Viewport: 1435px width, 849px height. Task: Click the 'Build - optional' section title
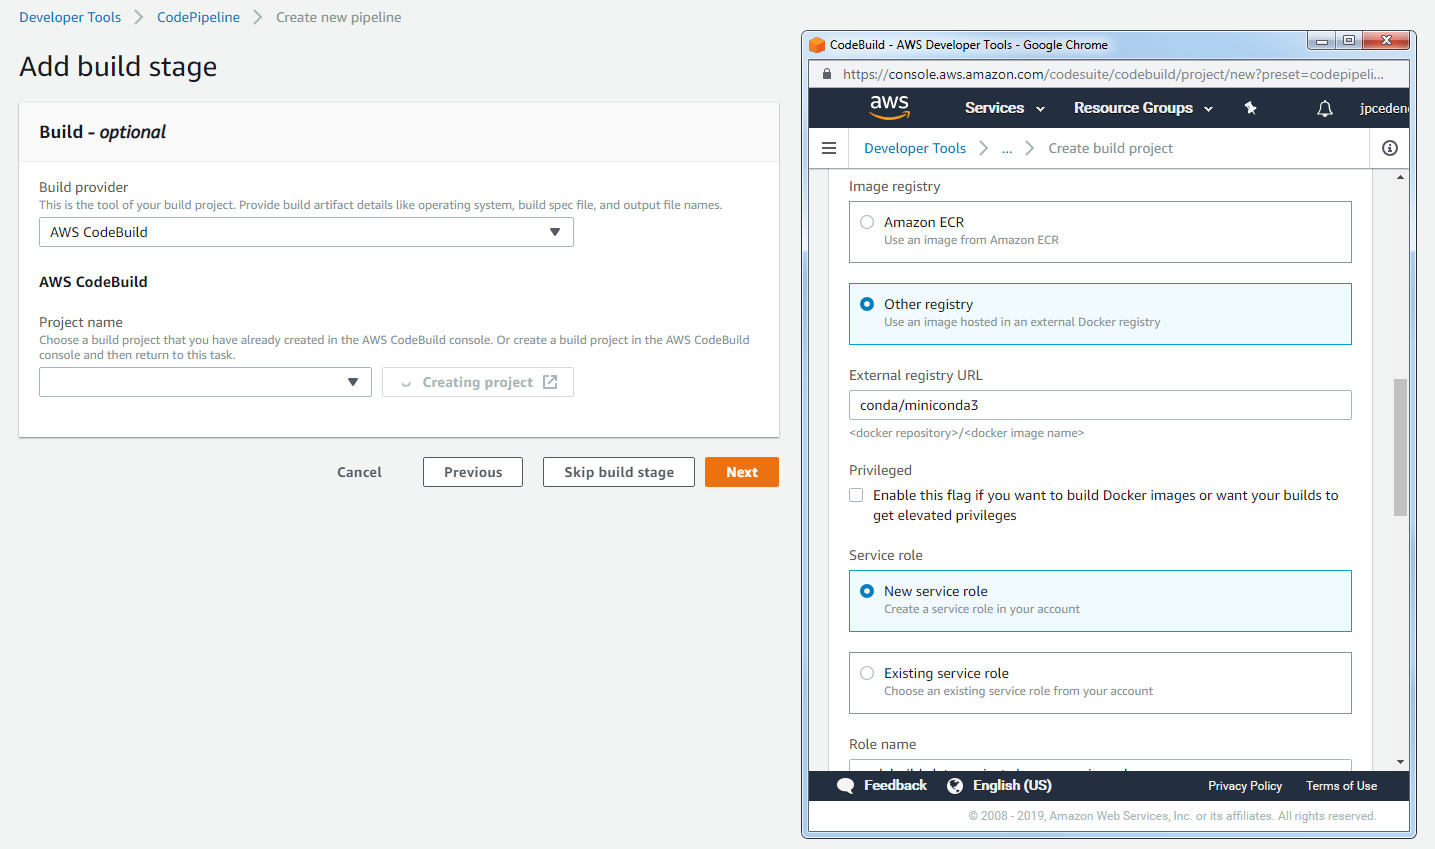(x=102, y=132)
